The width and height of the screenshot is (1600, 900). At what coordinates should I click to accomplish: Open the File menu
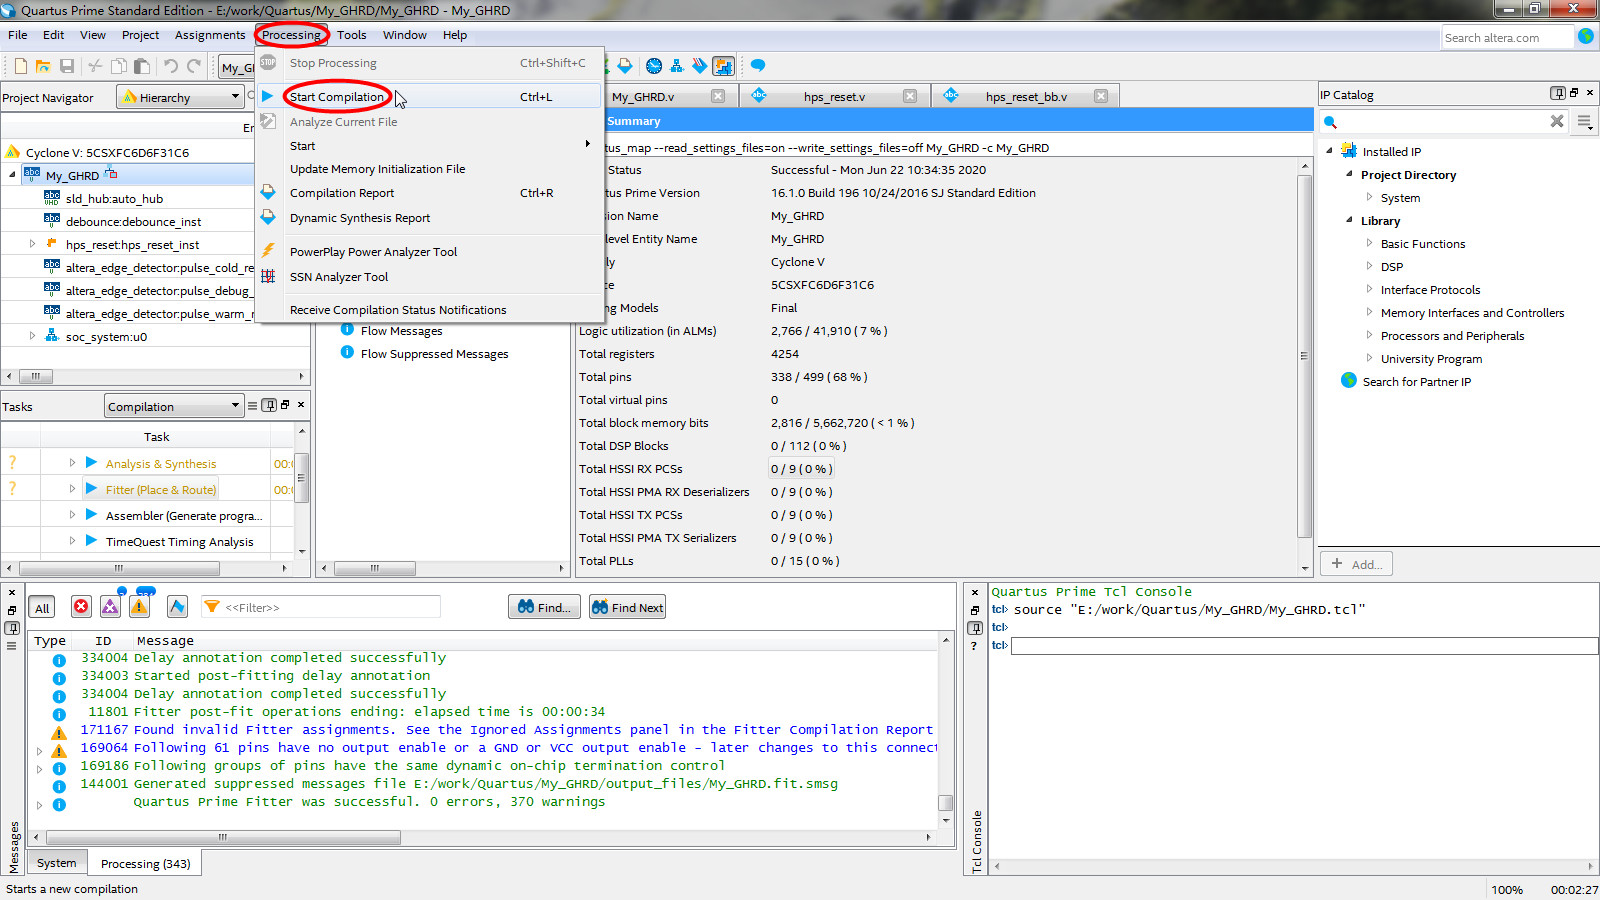[x=18, y=35]
